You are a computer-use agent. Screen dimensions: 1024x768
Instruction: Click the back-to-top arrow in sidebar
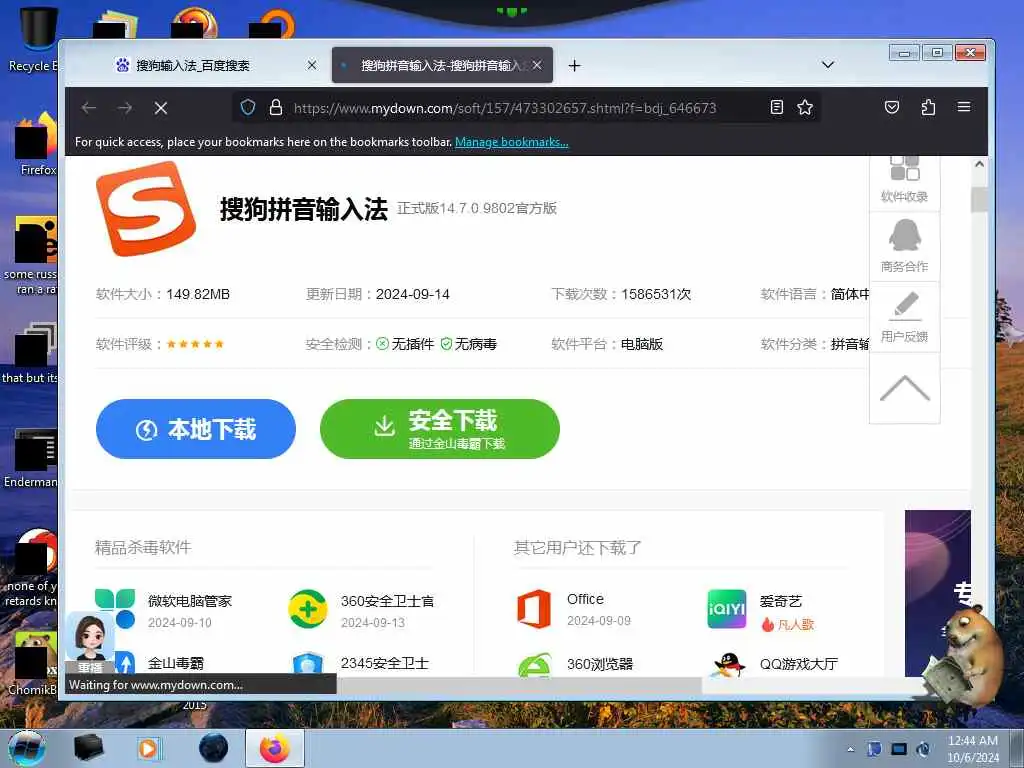pos(904,389)
